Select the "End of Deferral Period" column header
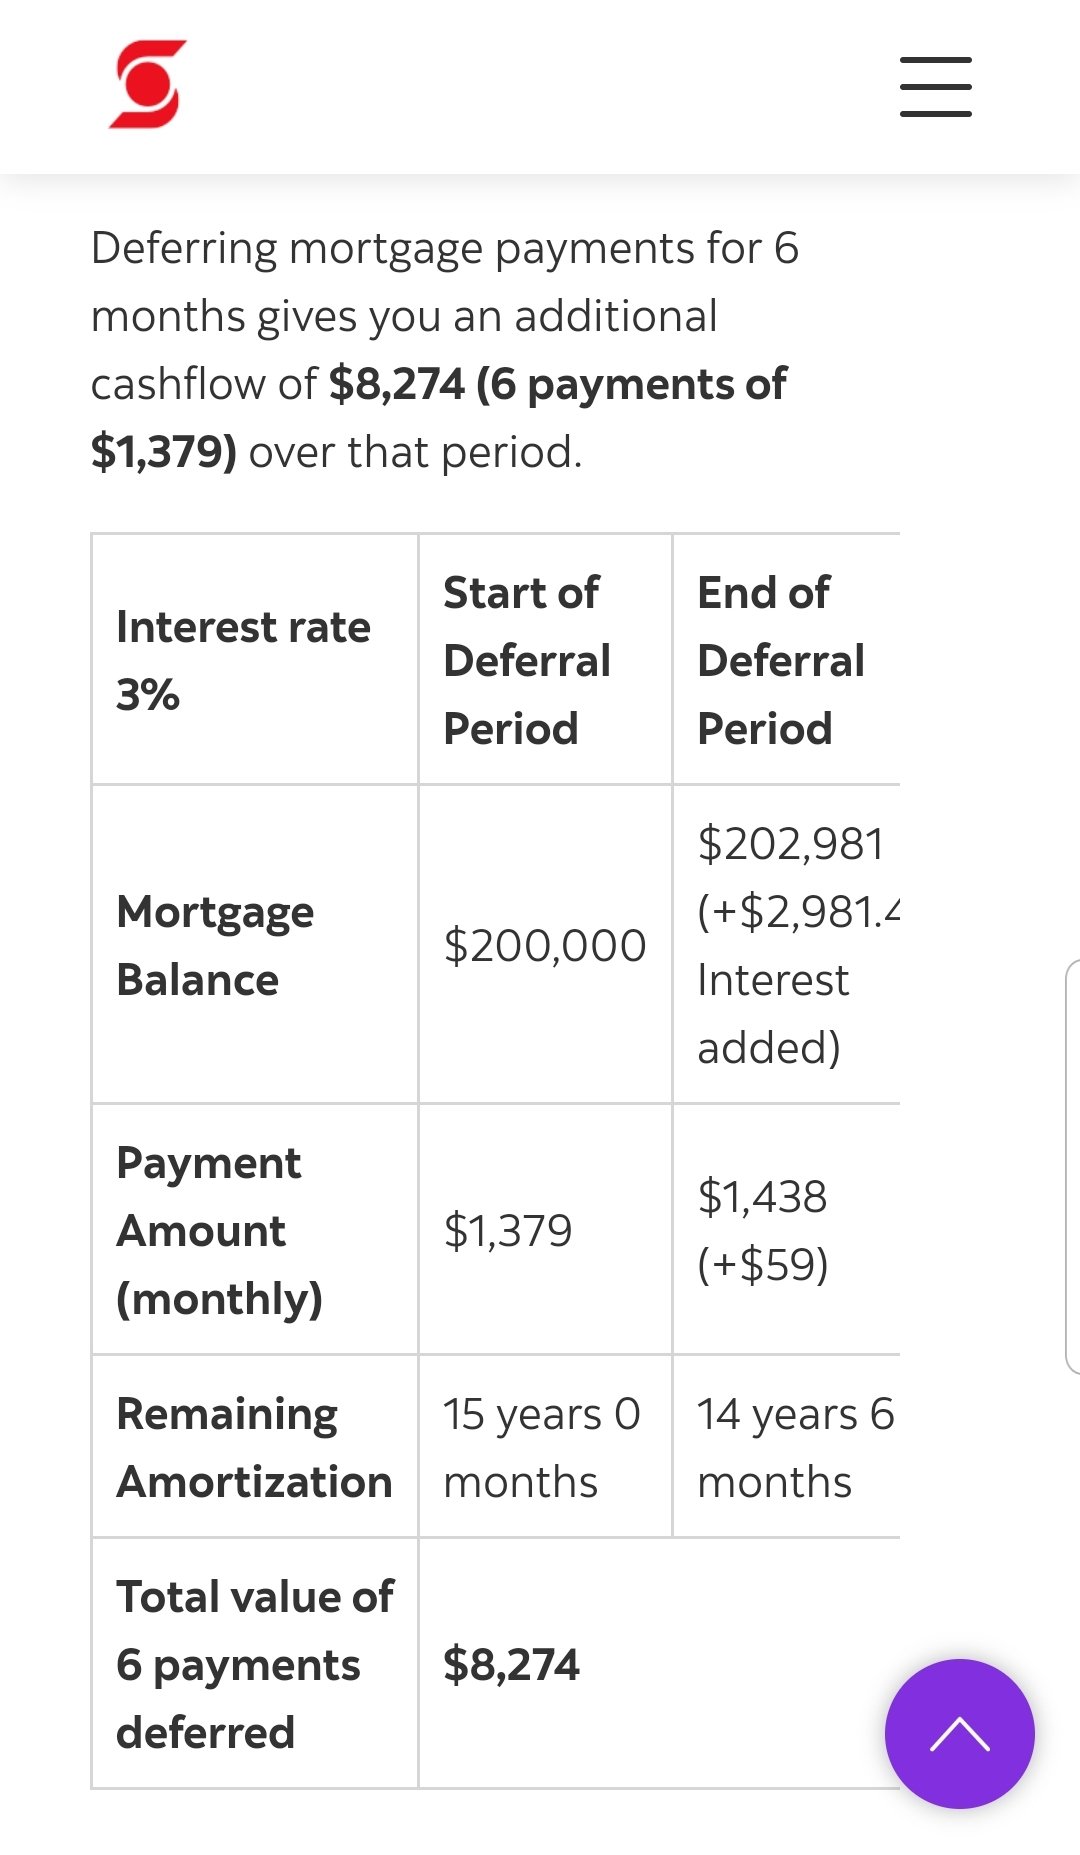The image size is (1080, 1855). point(781,660)
